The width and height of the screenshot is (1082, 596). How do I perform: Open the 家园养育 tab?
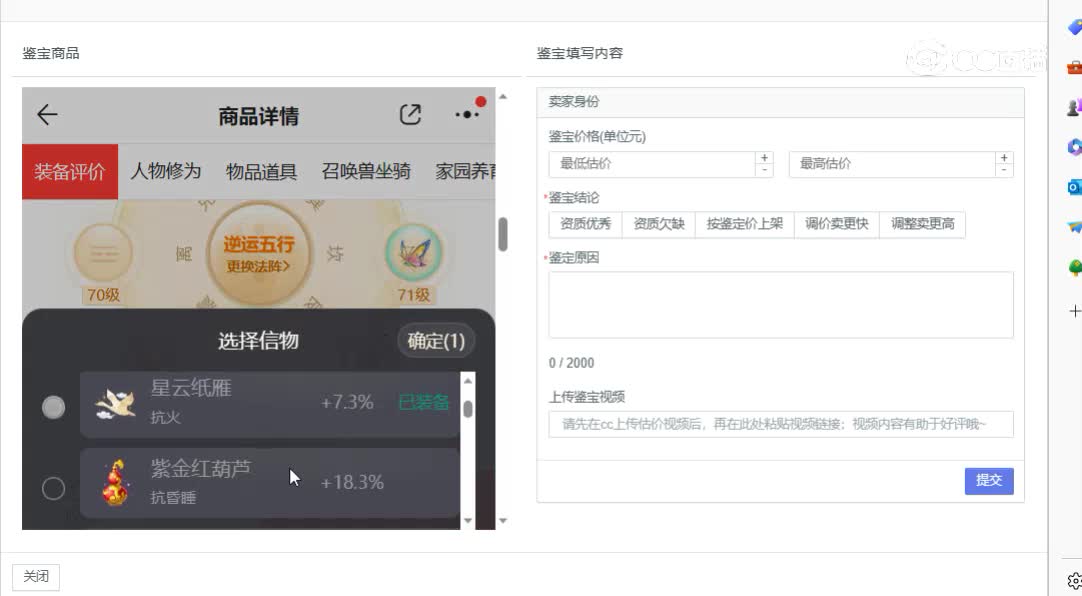click(x=465, y=171)
